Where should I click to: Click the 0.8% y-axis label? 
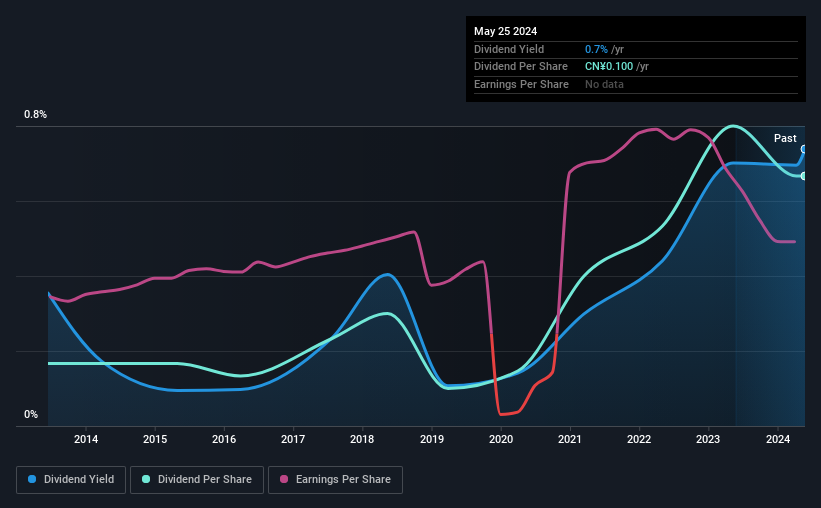click(x=36, y=114)
